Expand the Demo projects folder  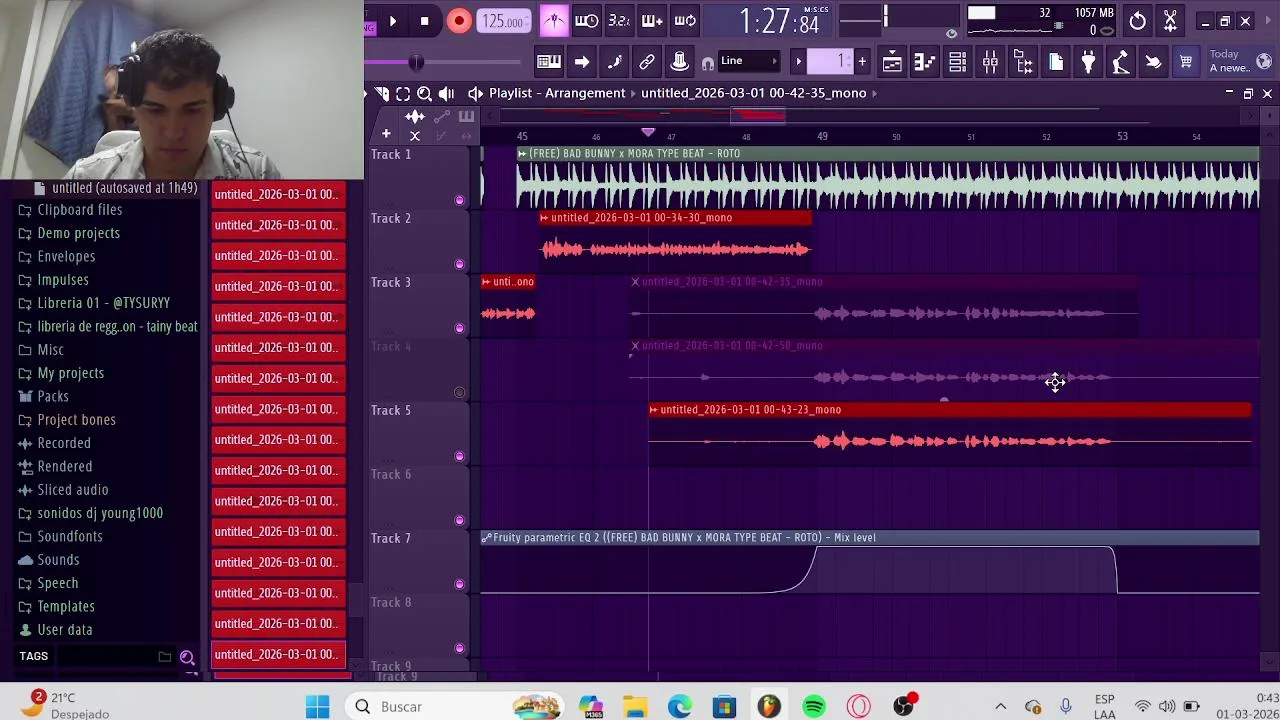78,233
